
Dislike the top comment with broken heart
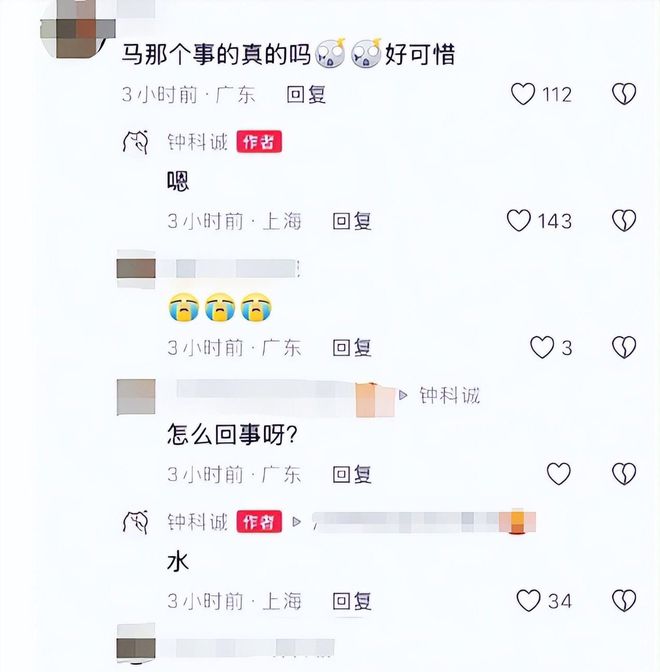[x=624, y=94]
